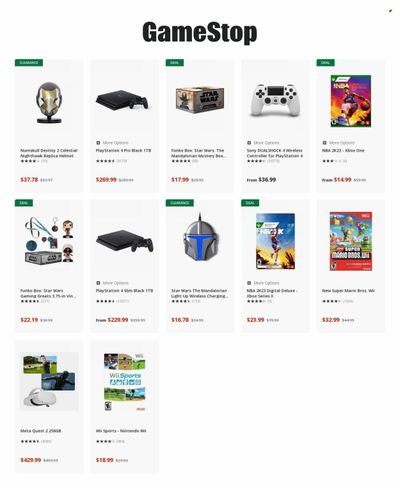Image resolution: width=400 pixels, height=488 pixels.
Task: Open the Meta Quest 2 256GB product image
Action: [x=49, y=381]
